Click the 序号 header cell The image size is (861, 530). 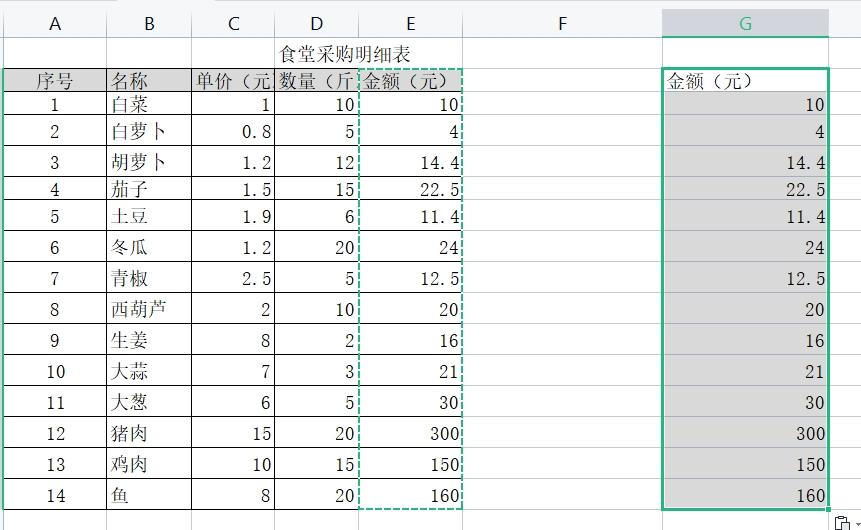pyautogui.click(x=55, y=81)
